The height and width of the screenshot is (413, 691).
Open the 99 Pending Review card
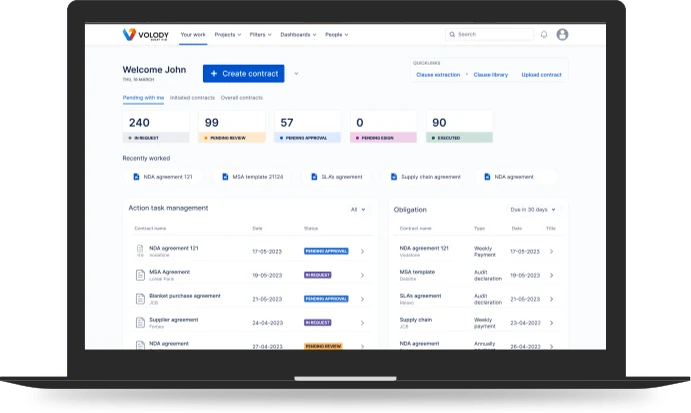coord(232,127)
